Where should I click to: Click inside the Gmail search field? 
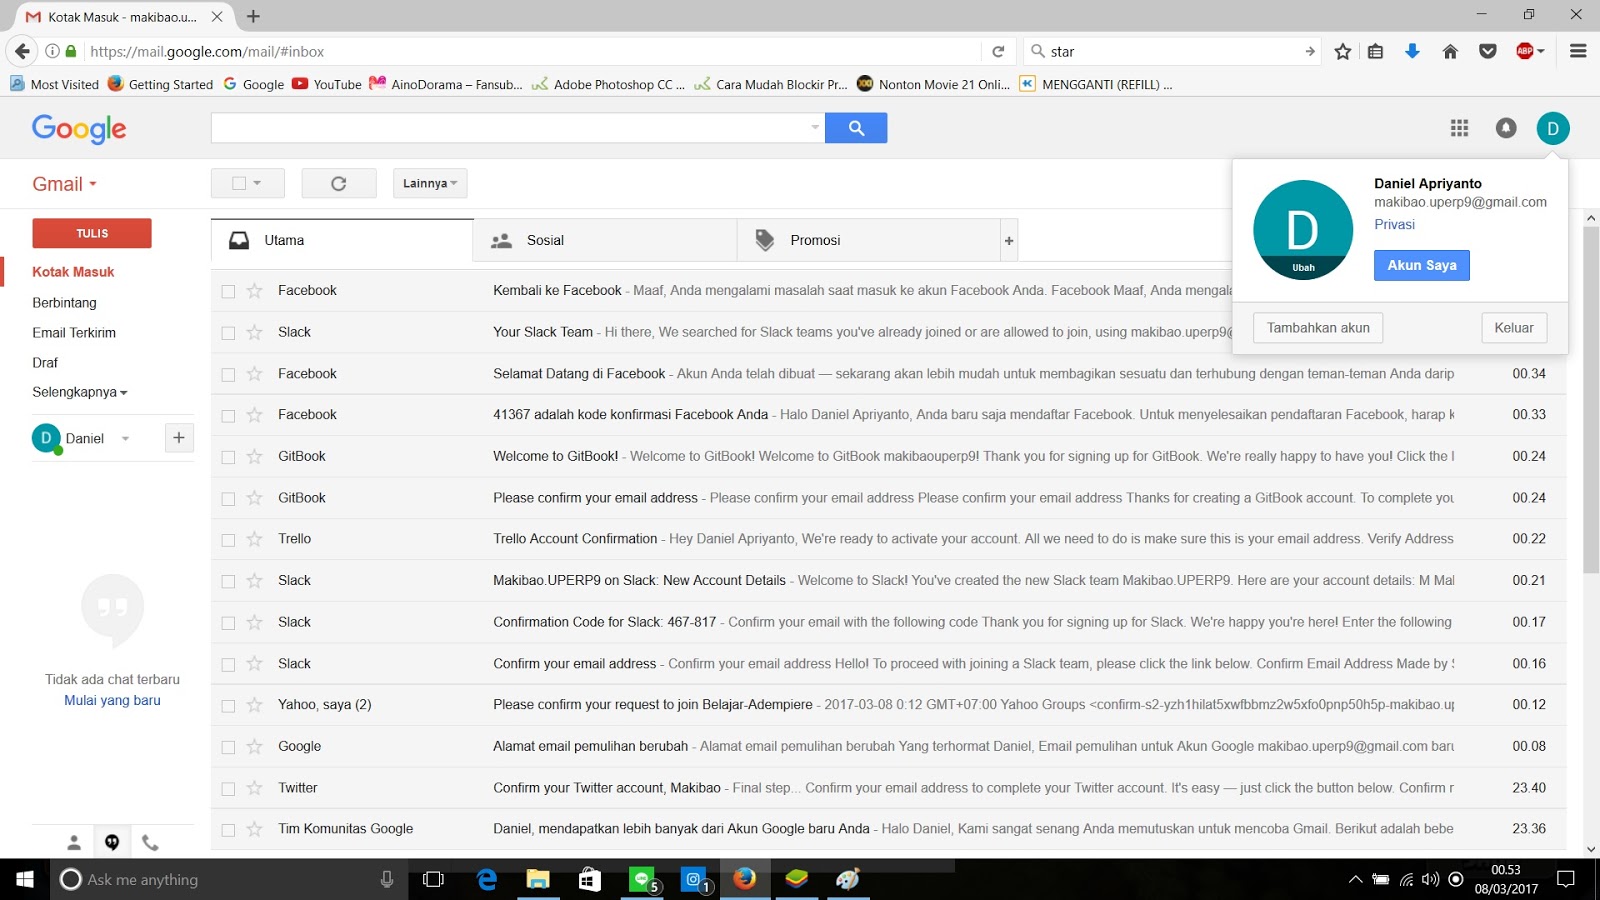509,128
